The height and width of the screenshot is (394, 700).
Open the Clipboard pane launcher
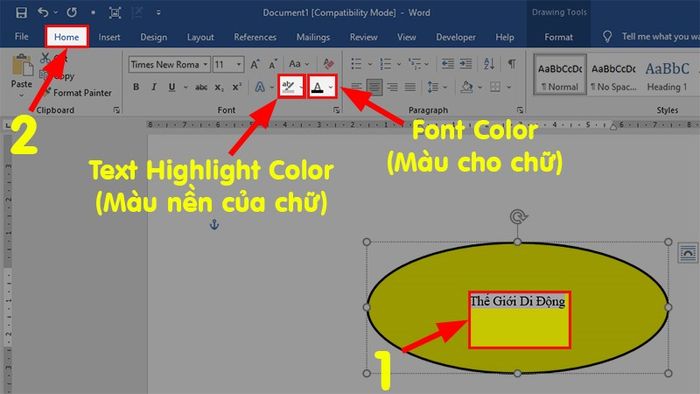tap(117, 110)
